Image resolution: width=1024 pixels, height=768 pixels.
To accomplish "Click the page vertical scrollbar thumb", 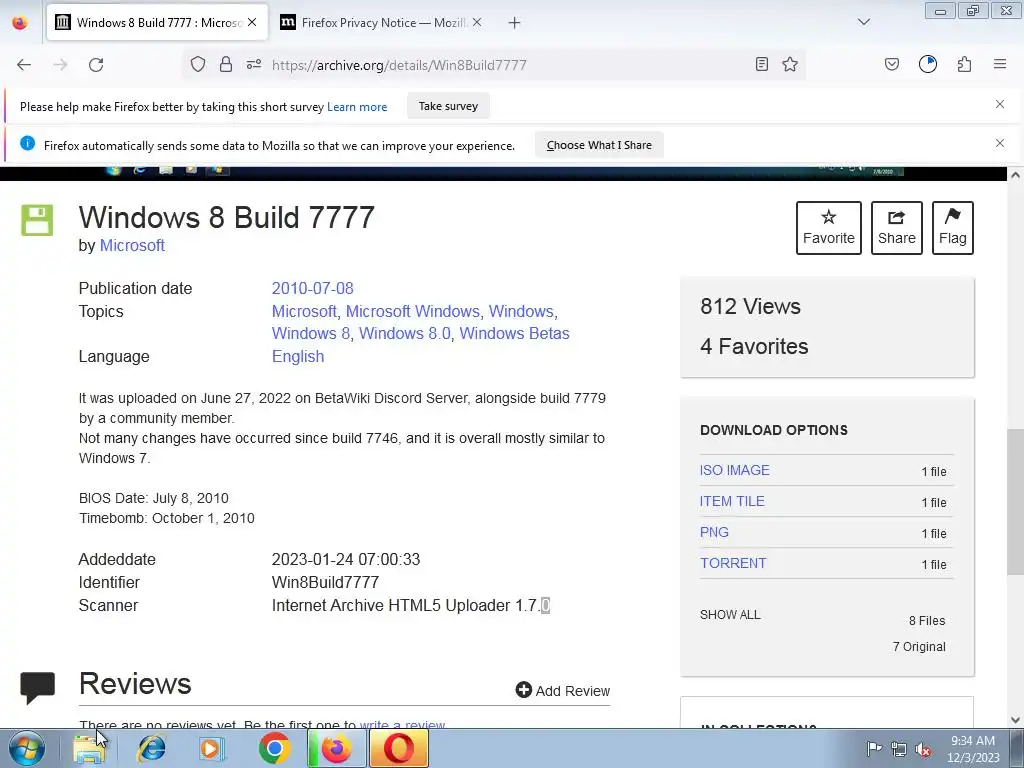I will (1015, 502).
